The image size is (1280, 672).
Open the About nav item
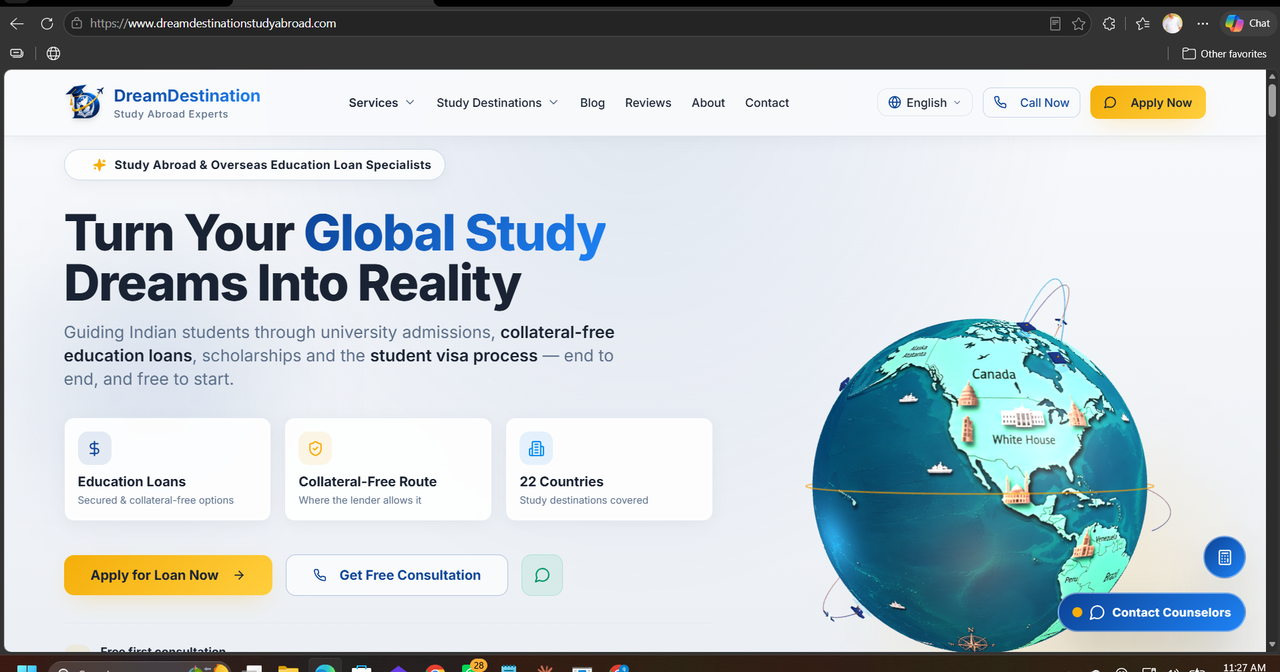click(x=708, y=103)
